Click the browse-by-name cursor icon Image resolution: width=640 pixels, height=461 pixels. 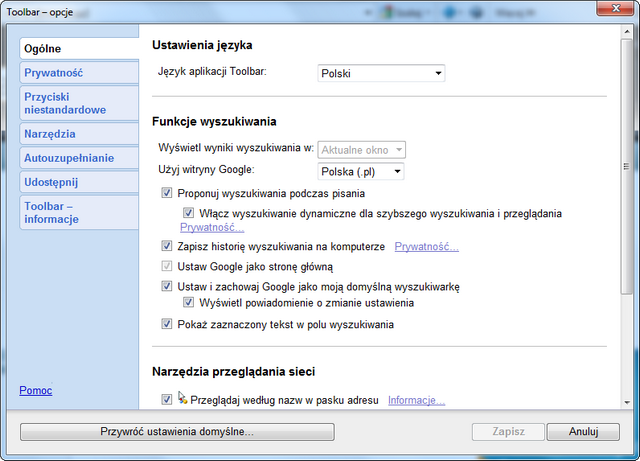click(182, 398)
